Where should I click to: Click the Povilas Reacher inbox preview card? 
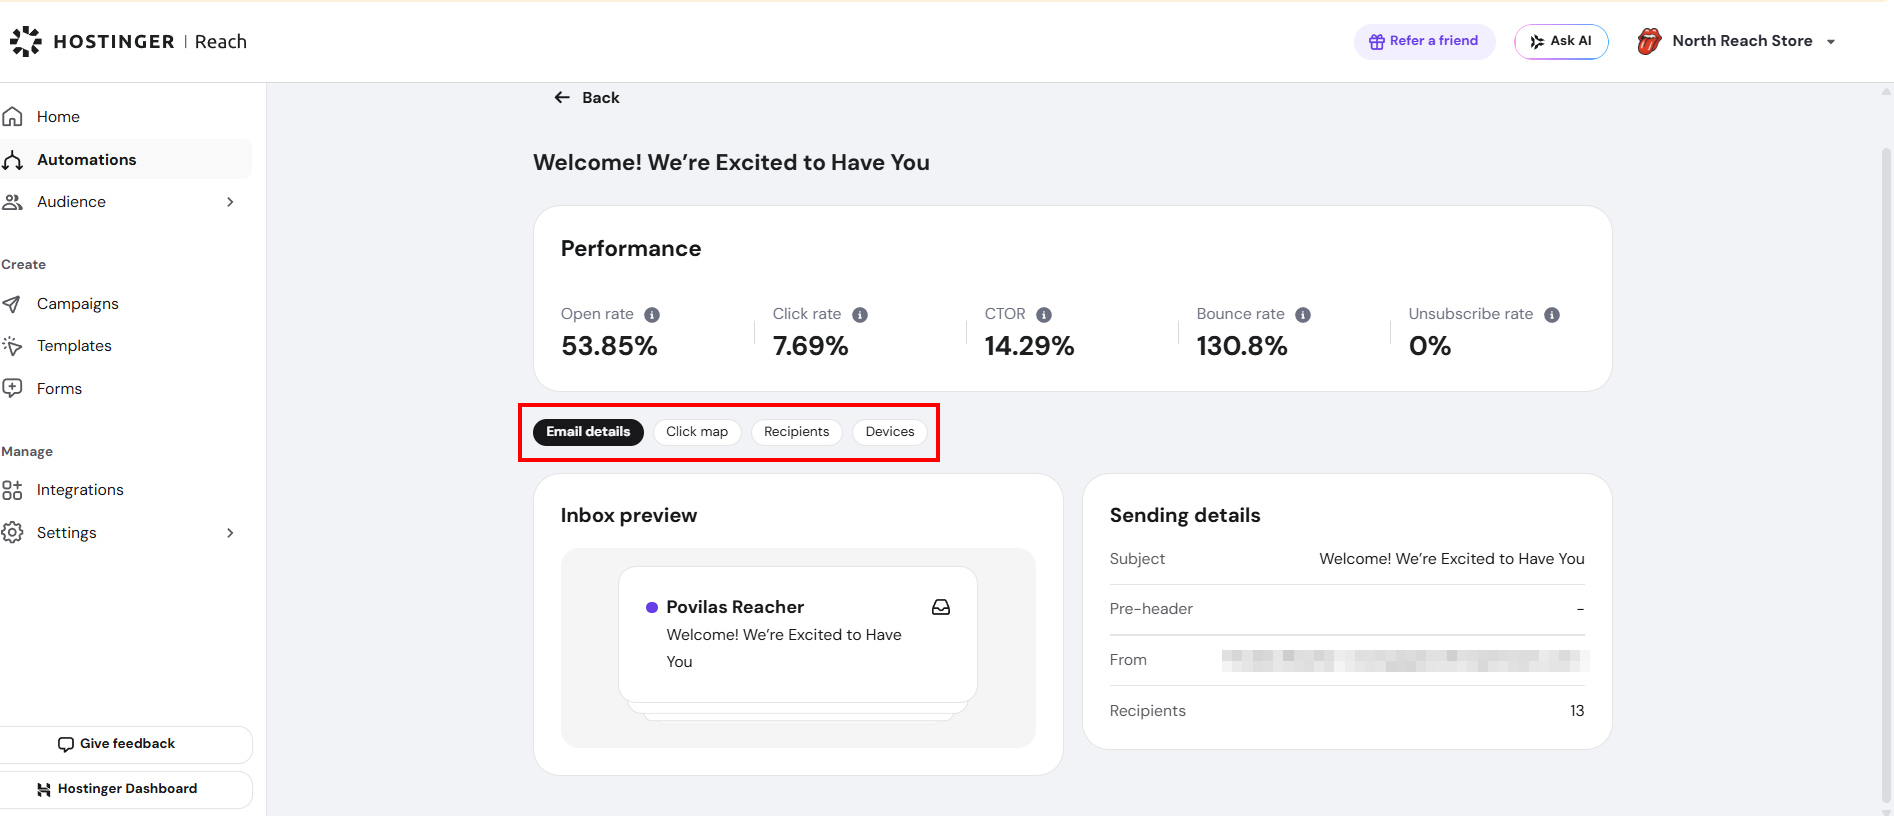pyautogui.click(x=798, y=635)
